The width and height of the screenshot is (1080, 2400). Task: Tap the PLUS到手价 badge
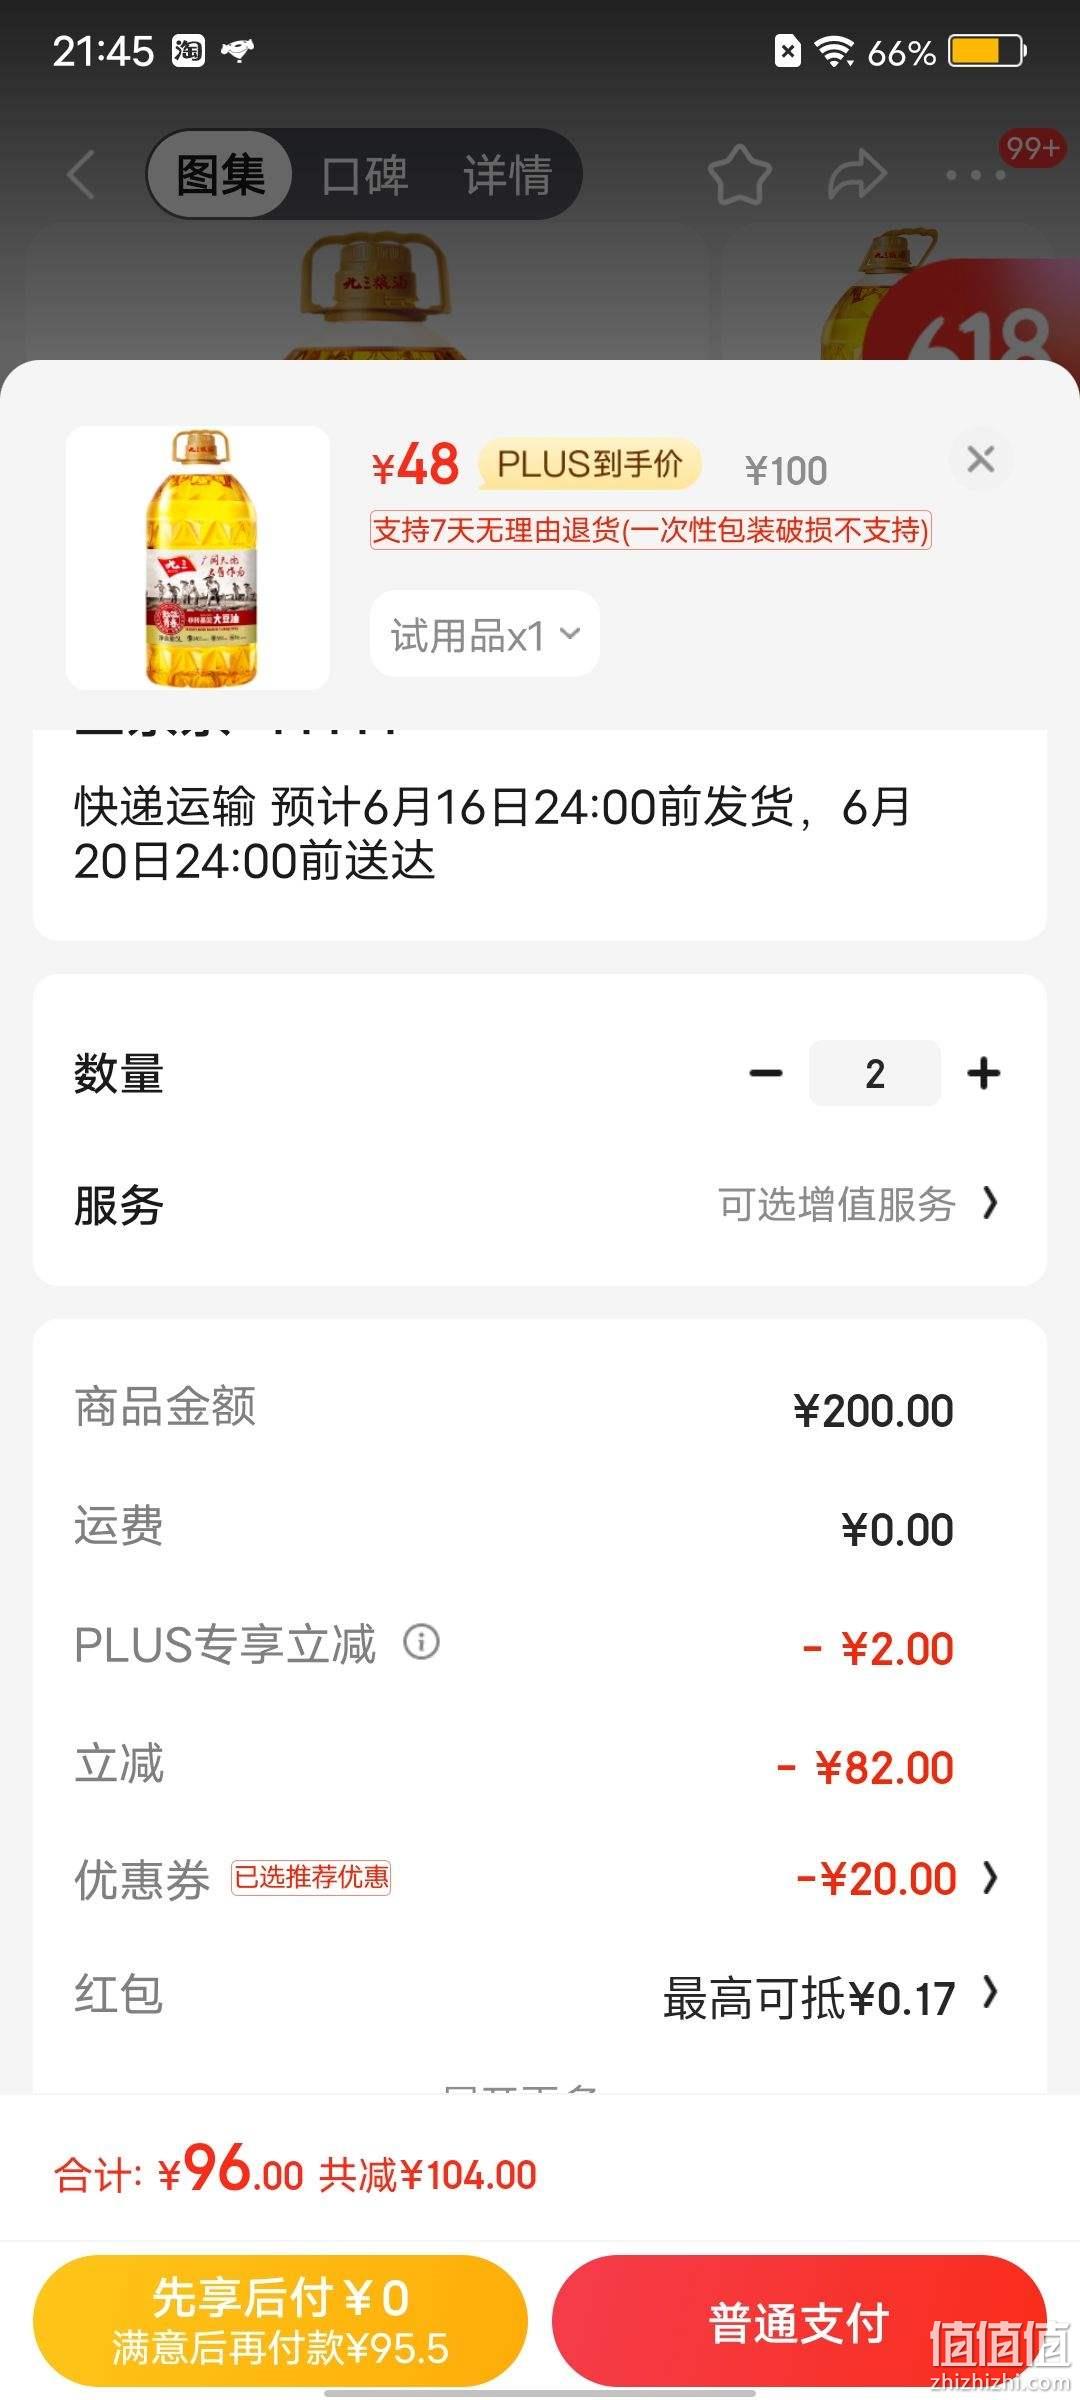coord(589,464)
